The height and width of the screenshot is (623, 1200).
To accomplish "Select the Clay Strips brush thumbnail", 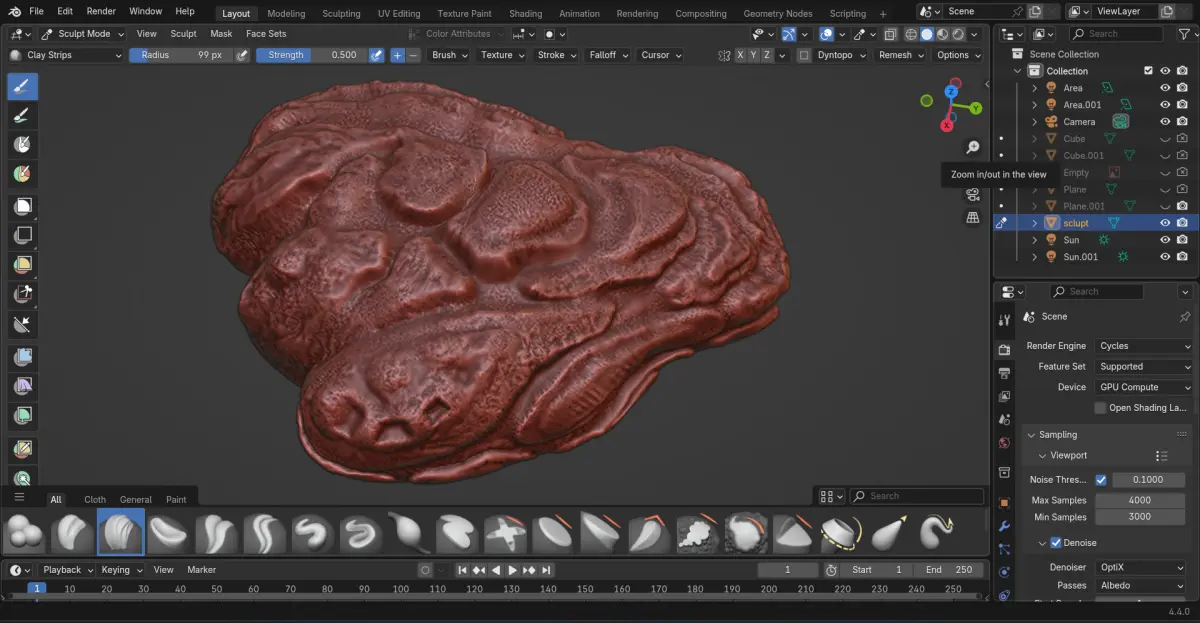I will point(121,531).
